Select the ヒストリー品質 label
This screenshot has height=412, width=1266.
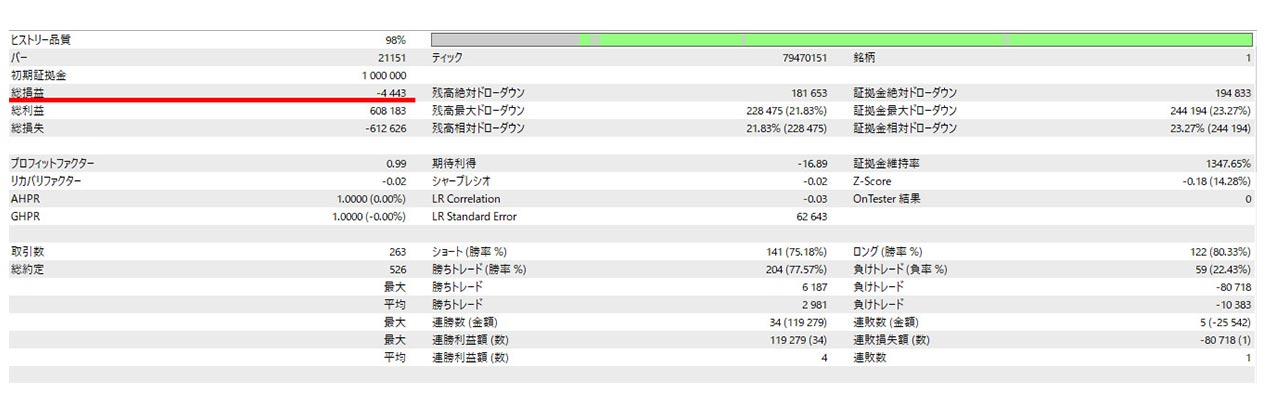(41, 40)
